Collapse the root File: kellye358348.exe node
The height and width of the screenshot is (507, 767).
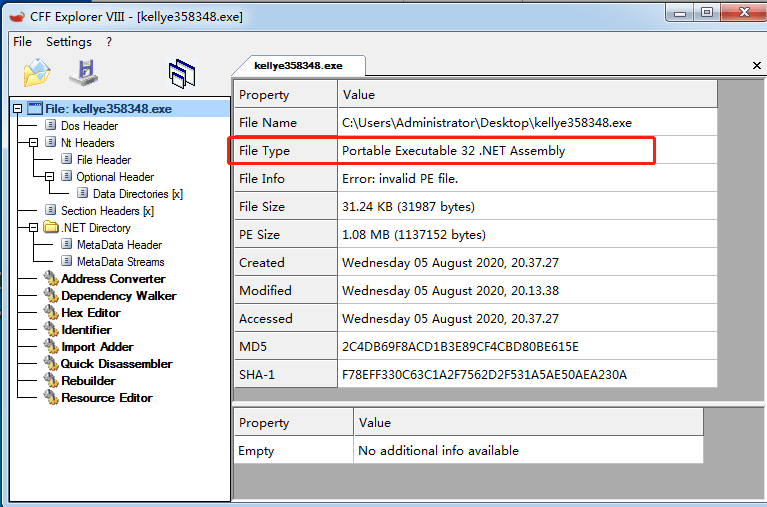tap(18, 109)
